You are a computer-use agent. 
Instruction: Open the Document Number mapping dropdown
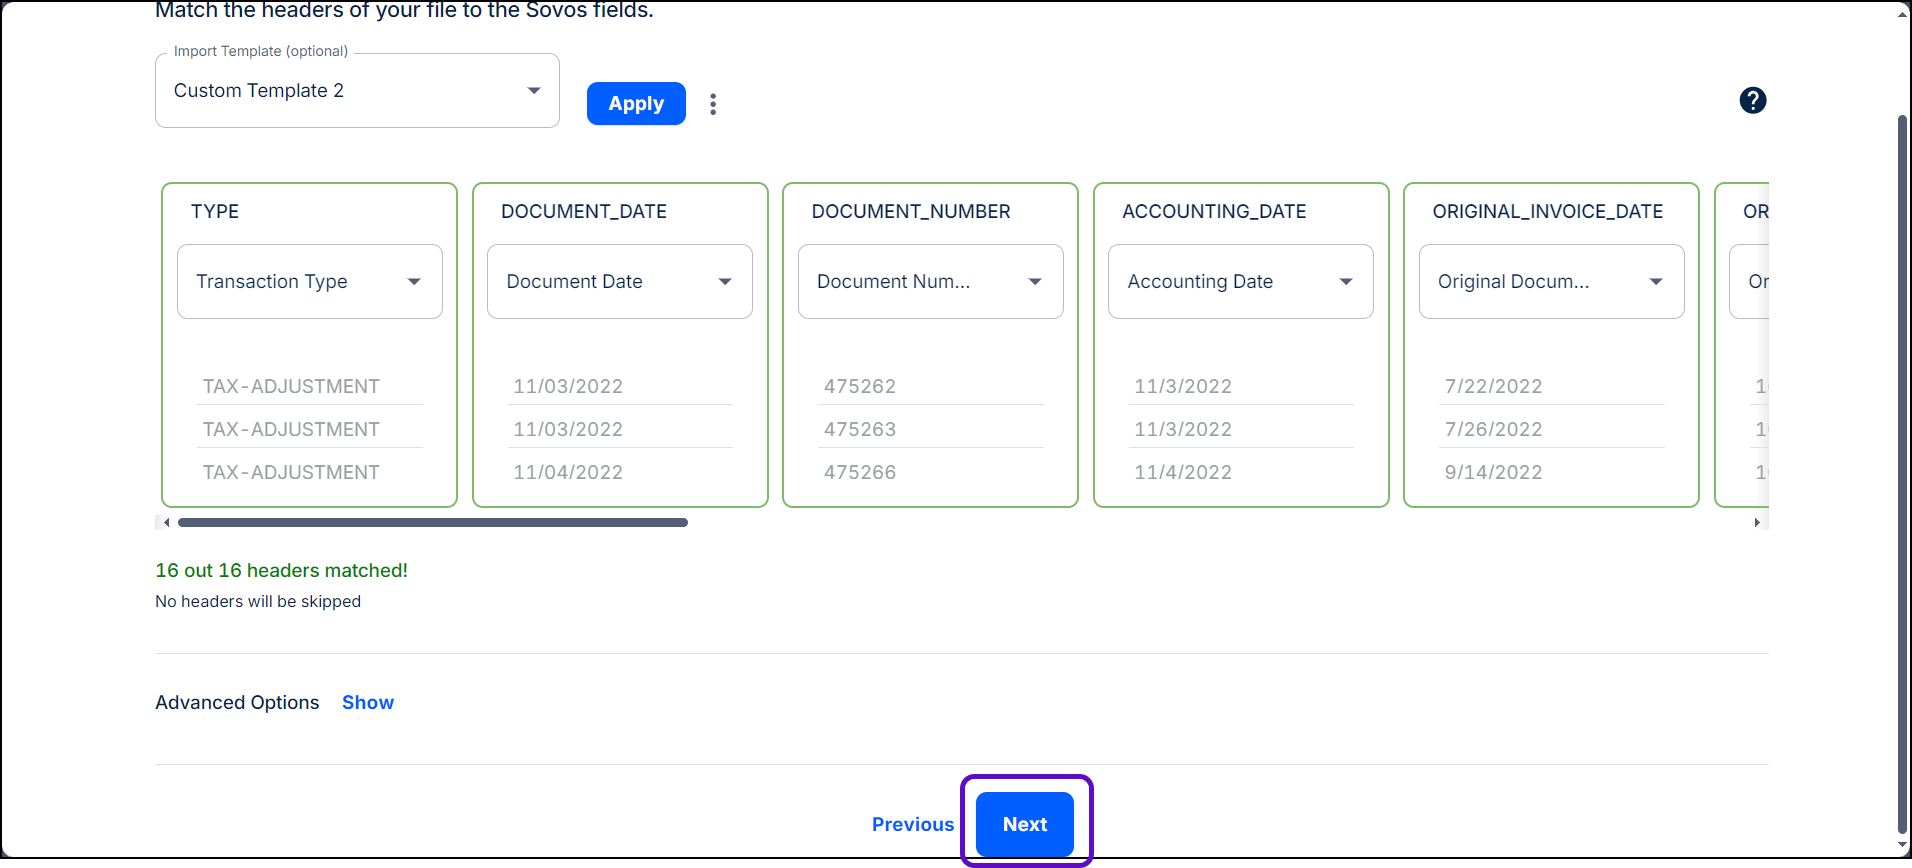point(930,282)
